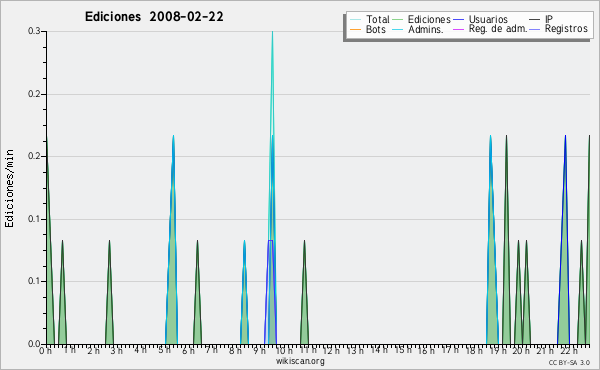Click the '0 h' x-axis label
Viewport: 600px width, 370px height.
[x=46, y=351]
